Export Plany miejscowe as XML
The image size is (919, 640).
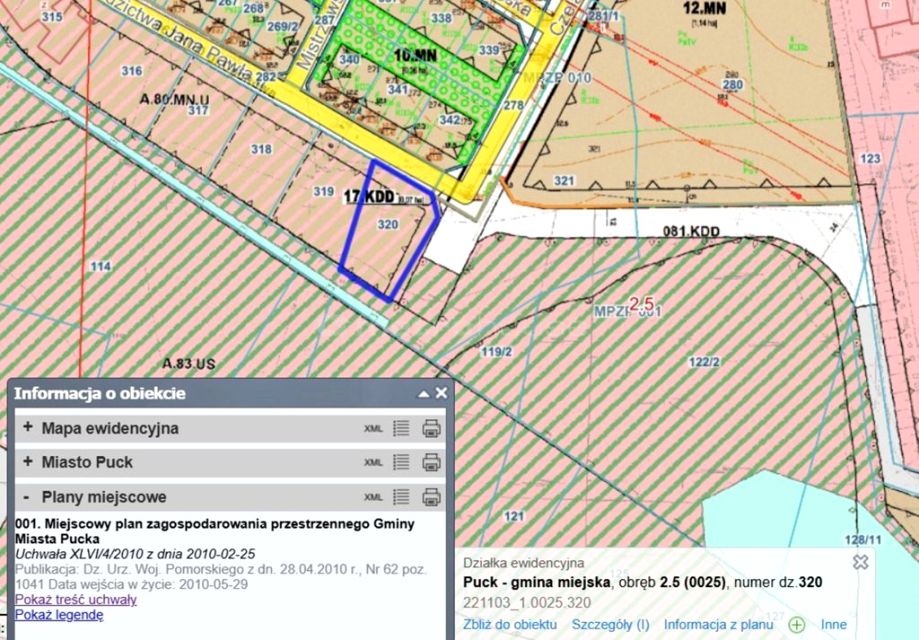point(373,498)
